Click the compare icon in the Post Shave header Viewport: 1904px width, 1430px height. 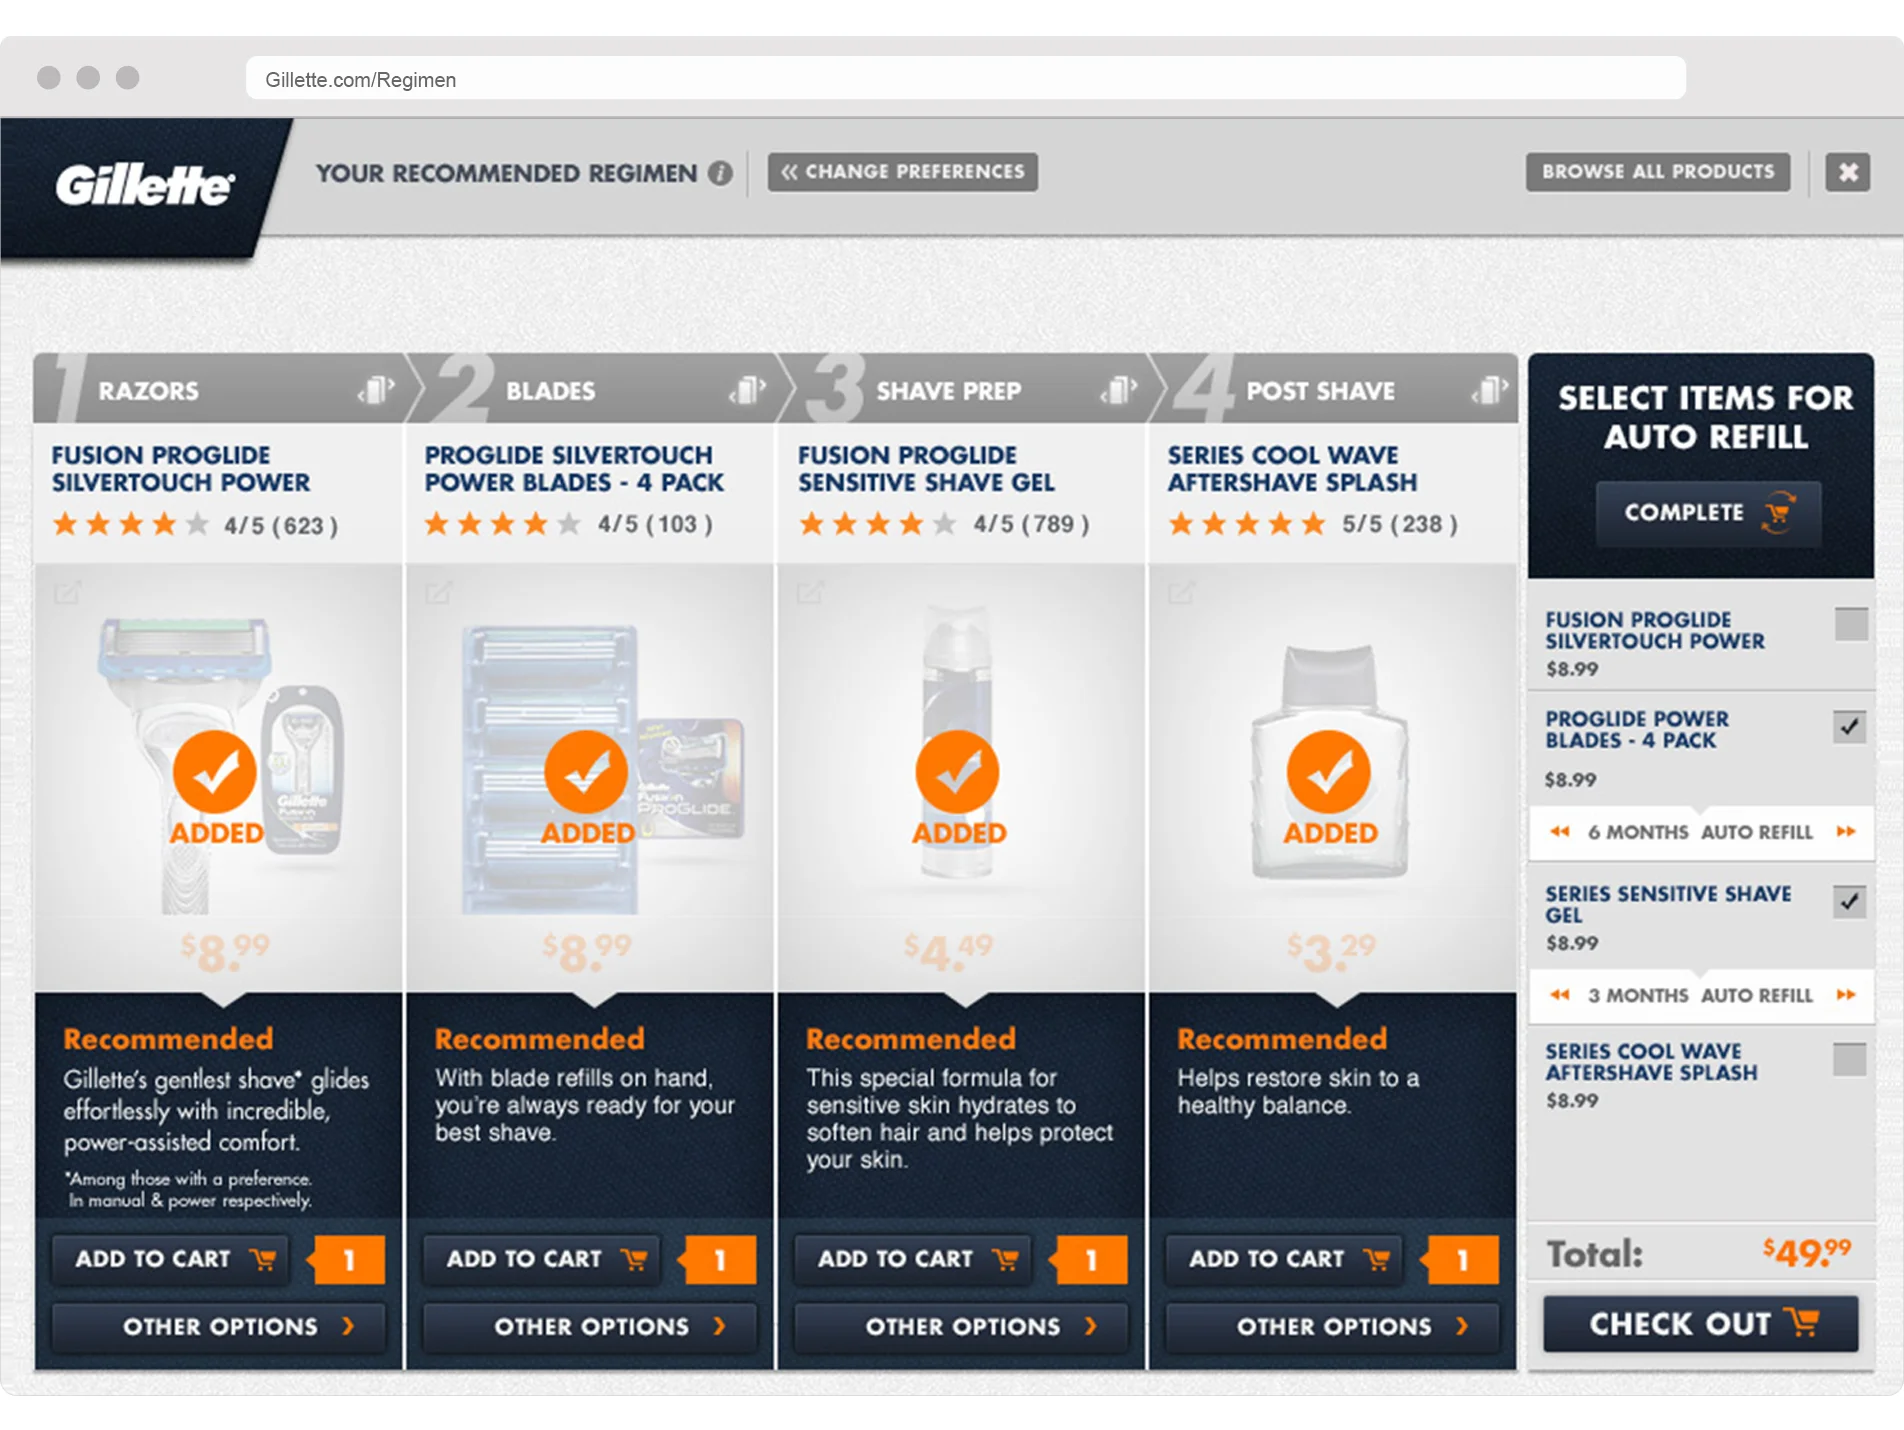click(x=1489, y=390)
